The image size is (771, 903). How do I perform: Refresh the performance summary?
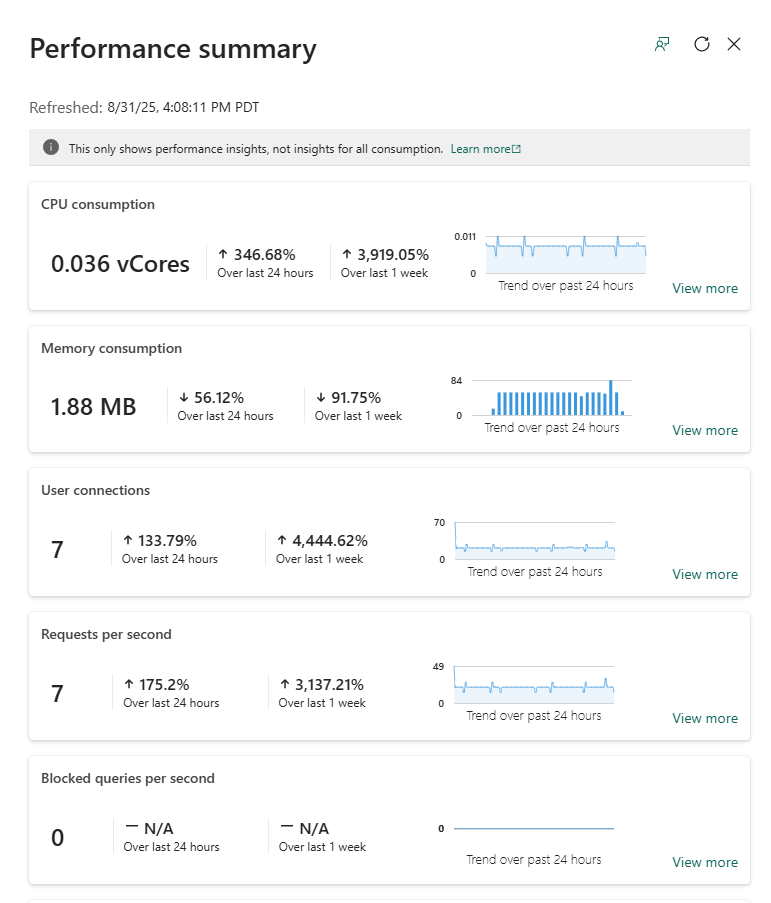(702, 44)
